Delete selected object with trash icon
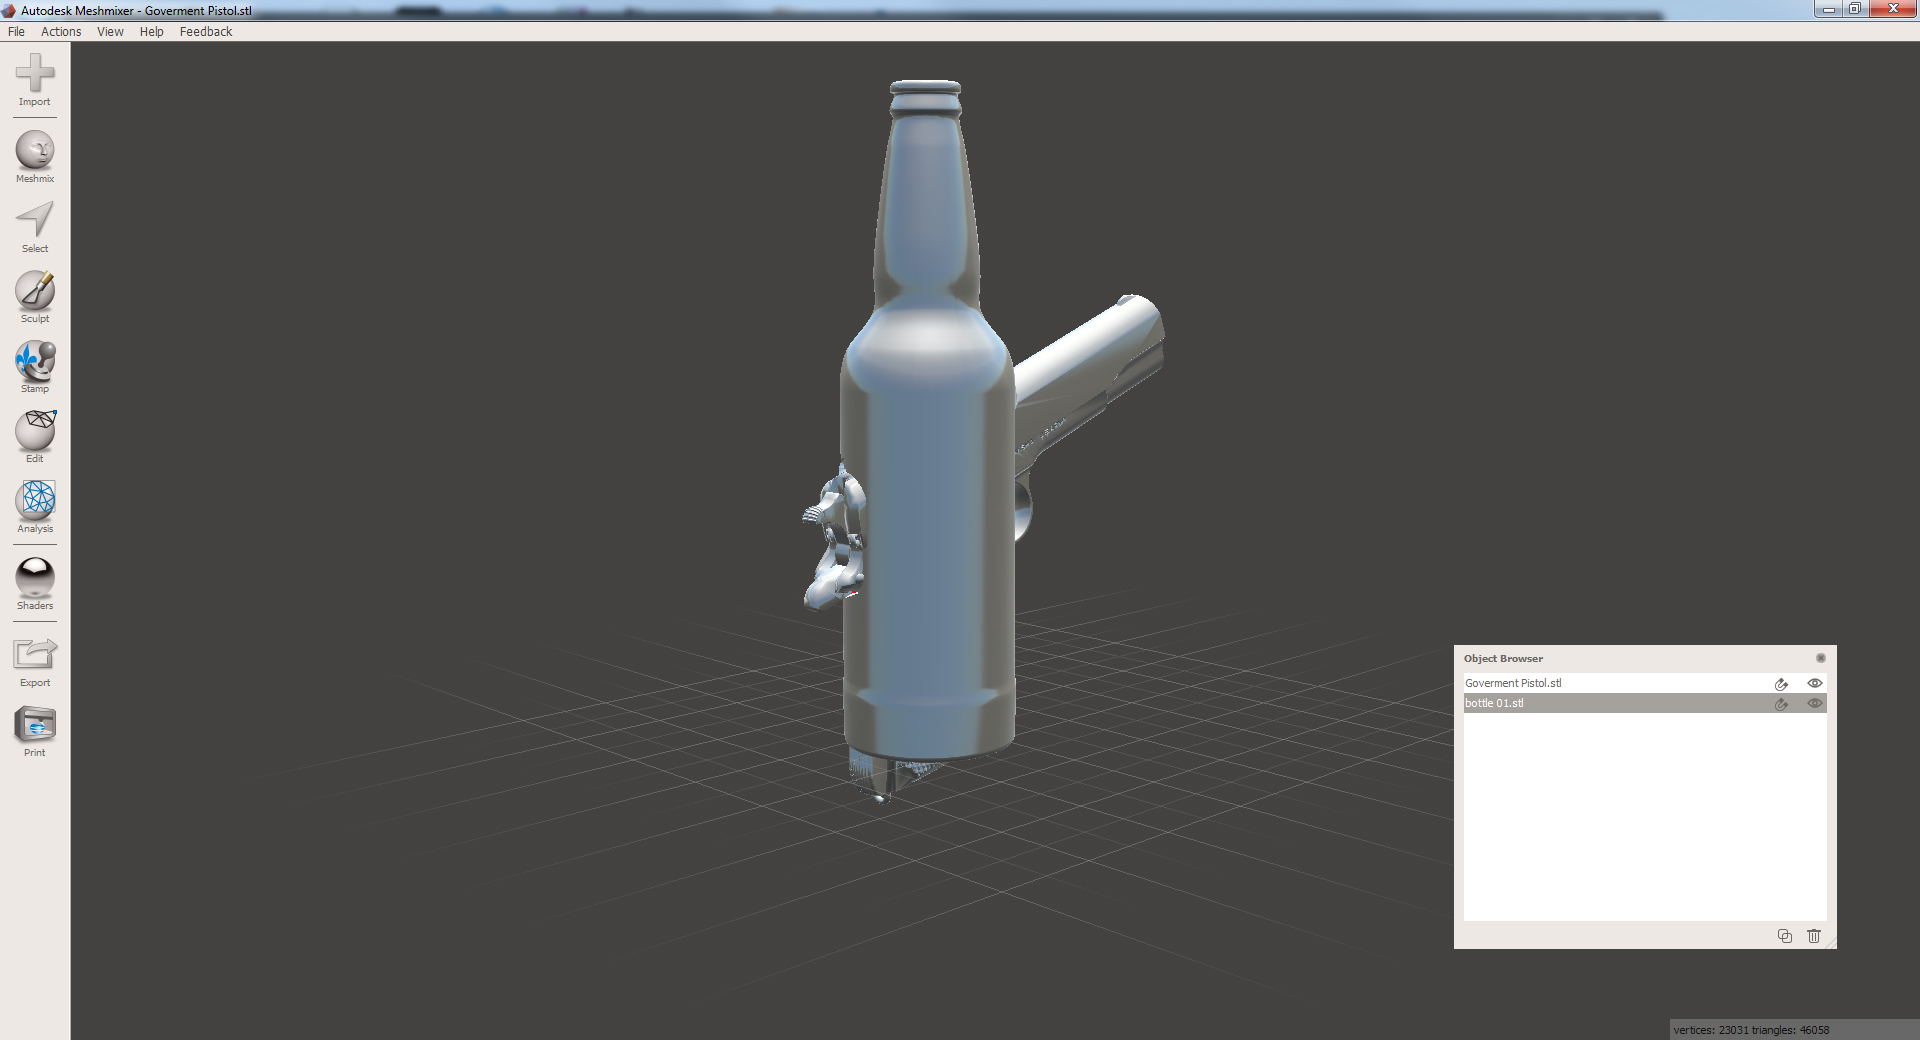 (x=1814, y=936)
